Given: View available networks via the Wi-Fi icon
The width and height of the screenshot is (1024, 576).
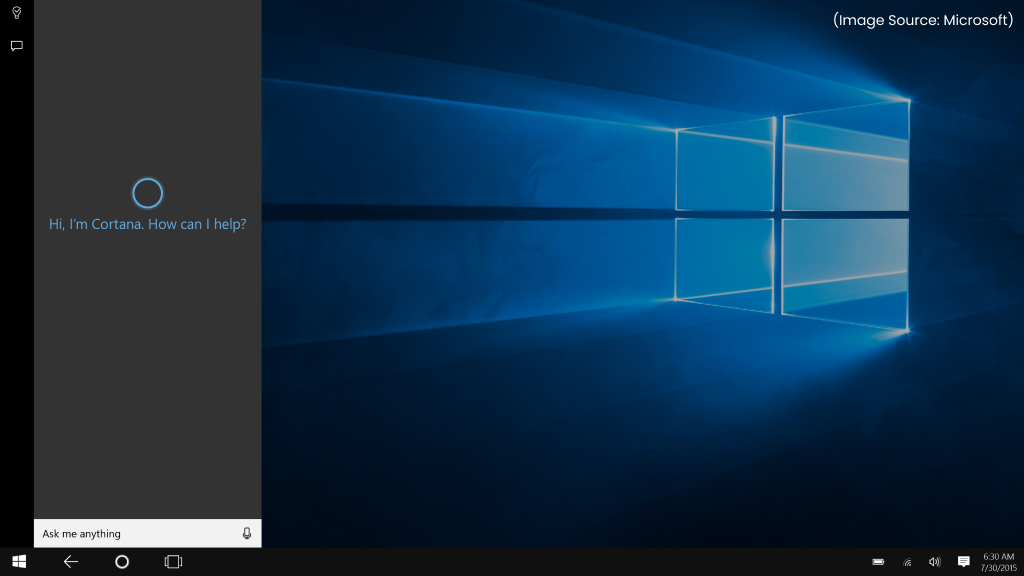Looking at the screenshot, I should [x=906, y=561].
